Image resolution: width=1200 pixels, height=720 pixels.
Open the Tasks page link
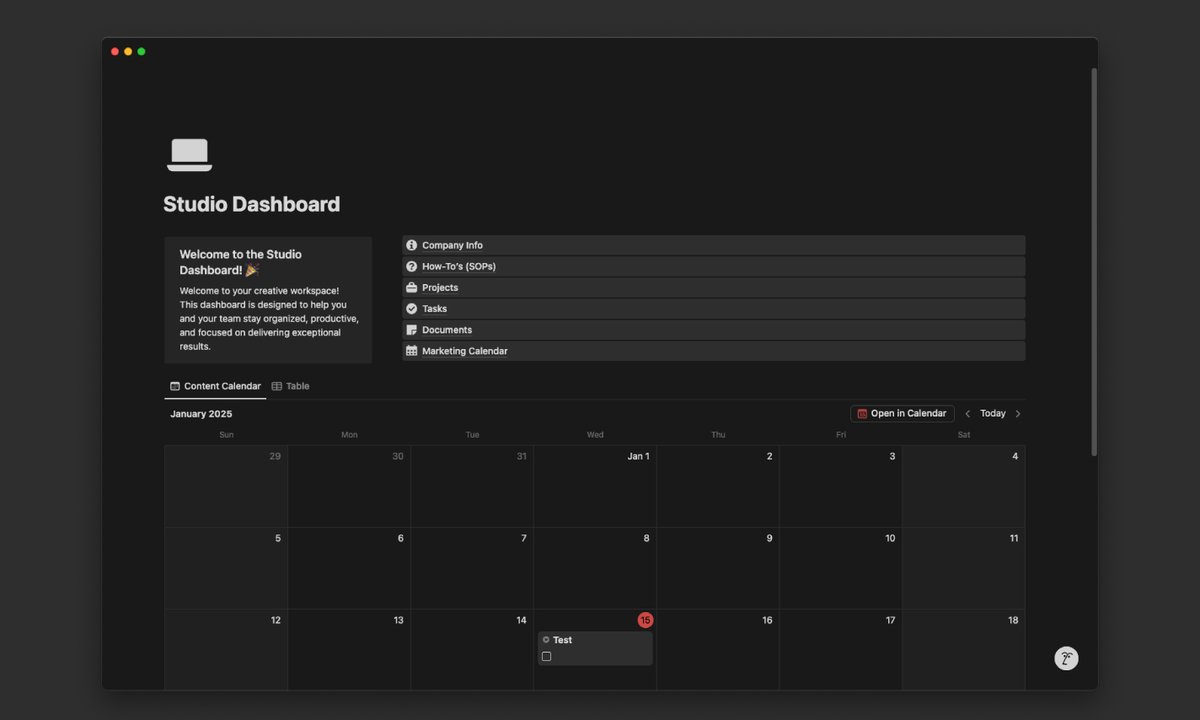713,308
